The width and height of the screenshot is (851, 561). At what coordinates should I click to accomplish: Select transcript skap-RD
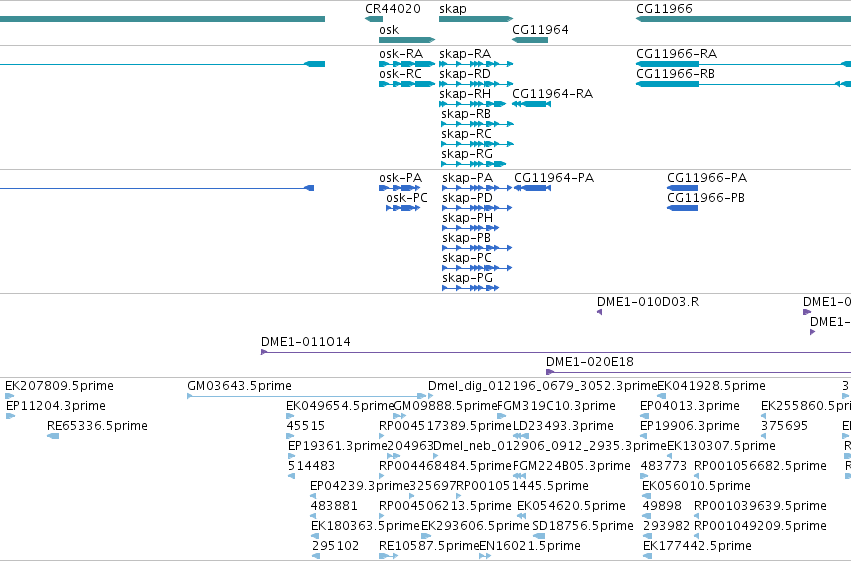(476, 84)
